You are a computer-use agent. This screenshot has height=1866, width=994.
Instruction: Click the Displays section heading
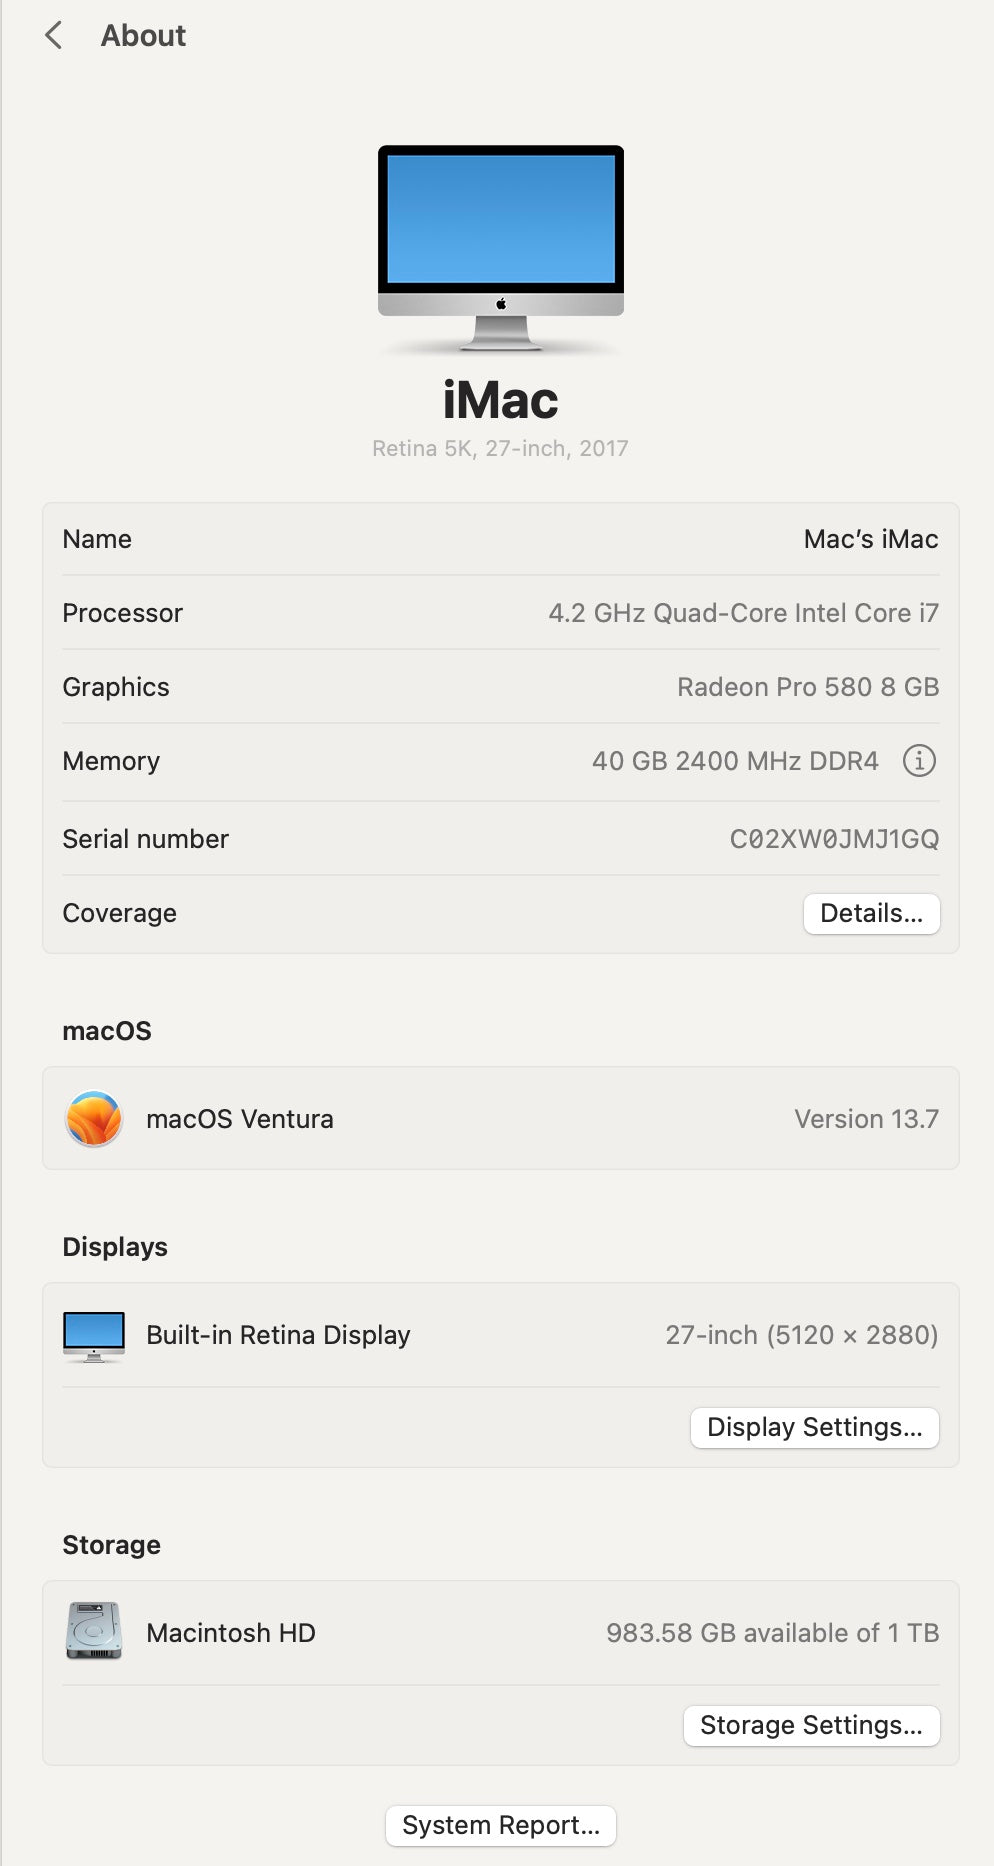click(114, 1246)
